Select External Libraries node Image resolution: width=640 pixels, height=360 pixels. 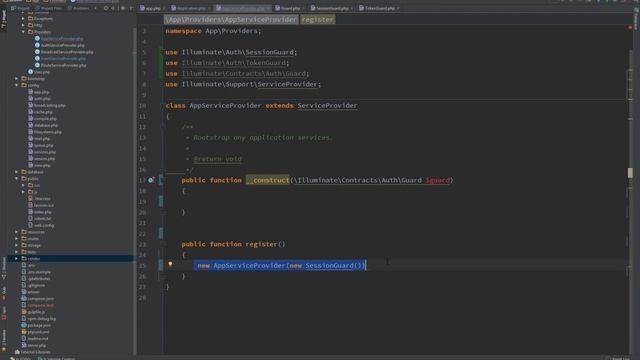tap(33, 352)
